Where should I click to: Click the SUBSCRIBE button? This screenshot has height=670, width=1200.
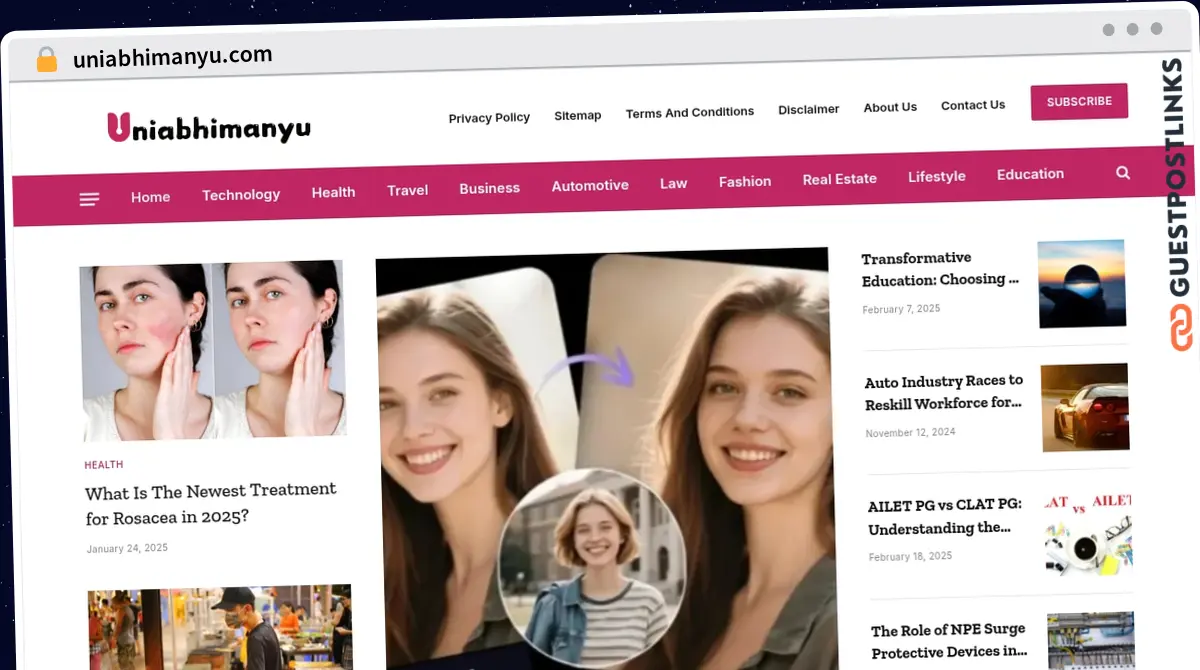pyautogui.click(x=1079, y=101)
